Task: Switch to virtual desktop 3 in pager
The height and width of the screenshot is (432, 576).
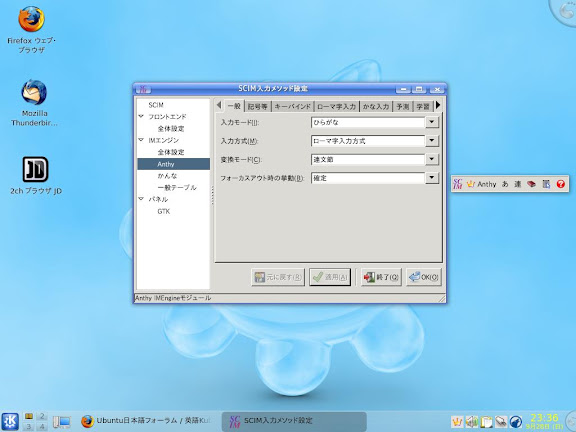Action: pyautogui.click(x=29, y=426)
